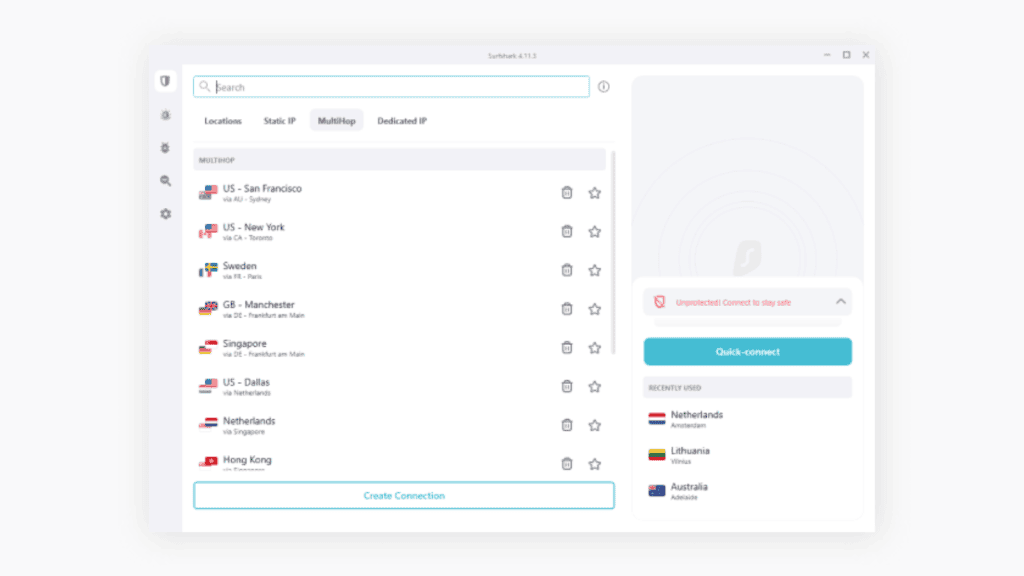
Task: Open the Dedicated IP tab
Action: point(401,120)
